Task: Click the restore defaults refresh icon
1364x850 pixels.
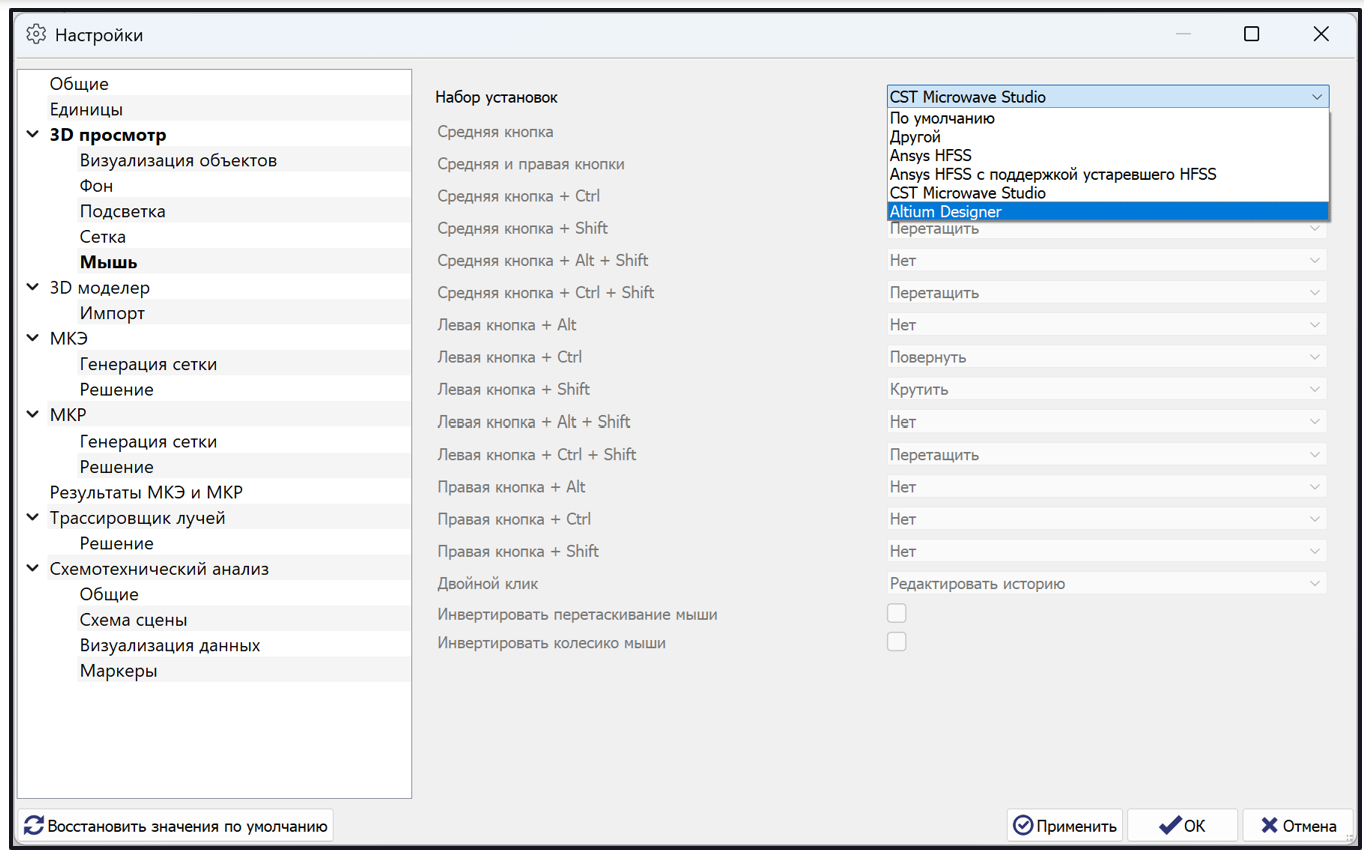Action: point(34,825)
